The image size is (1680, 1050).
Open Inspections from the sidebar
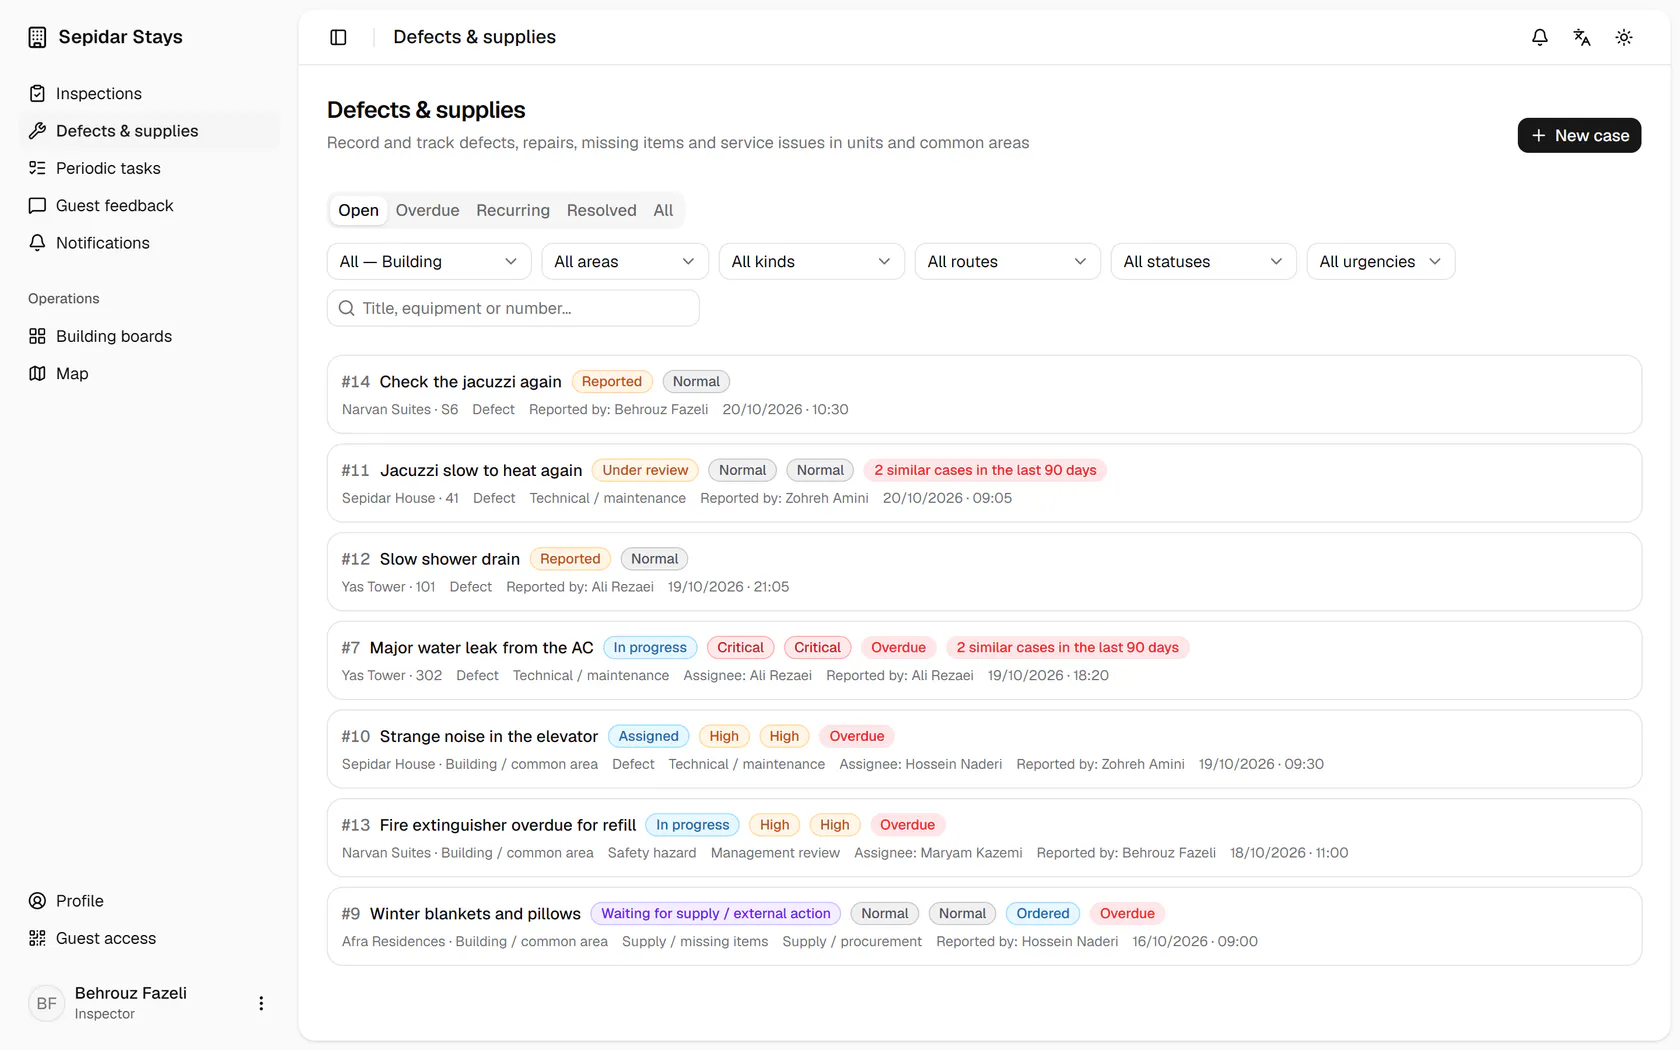pos(150,93)
